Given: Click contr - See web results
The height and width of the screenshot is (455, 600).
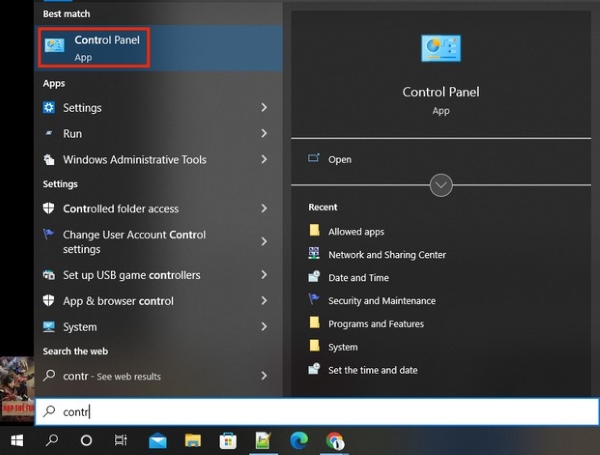Looking at the screenshot, I should pyautogui.click(x=158, y=375).
